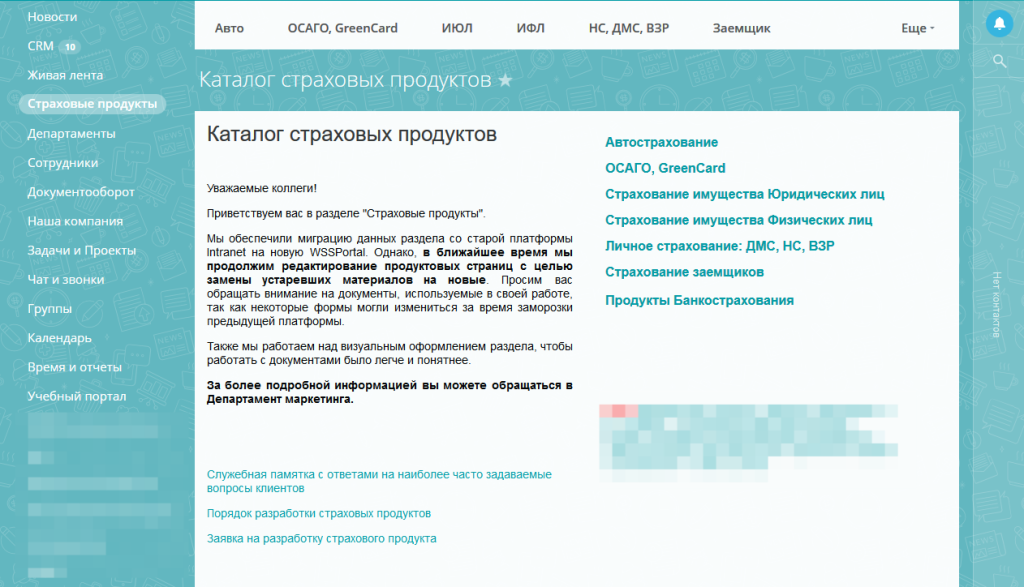The width and height of the screenshot is (1024, 587).
Task: Open CRM in the sidebar
Action: click(40, 46)
